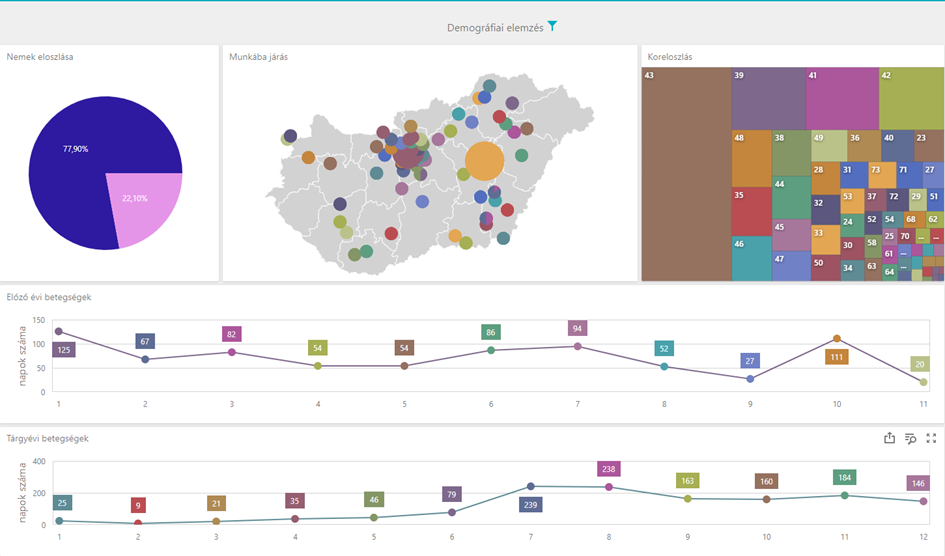Select treemap cell 33
The width and height of the screenshot is (945, 556).
(x=826, y=240)
